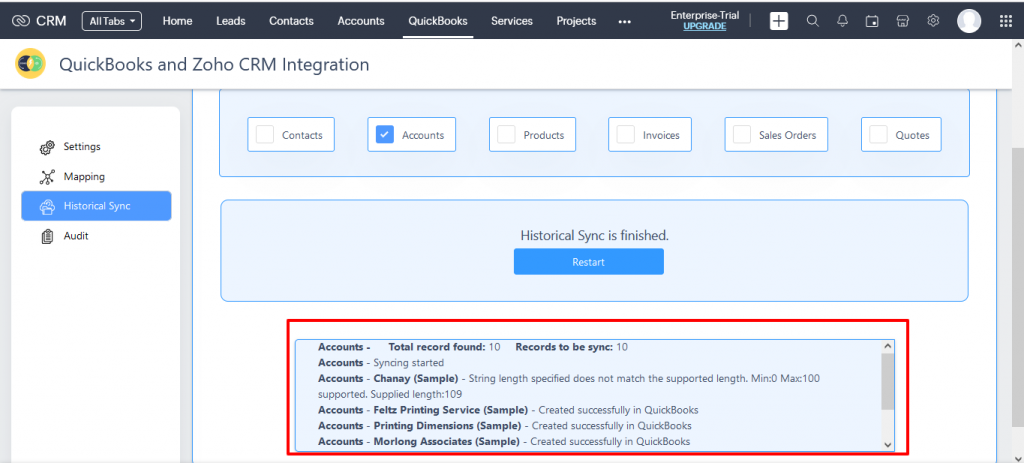Check the Sales Orders checkbox
1024x463 pixels.
(742, 135)
